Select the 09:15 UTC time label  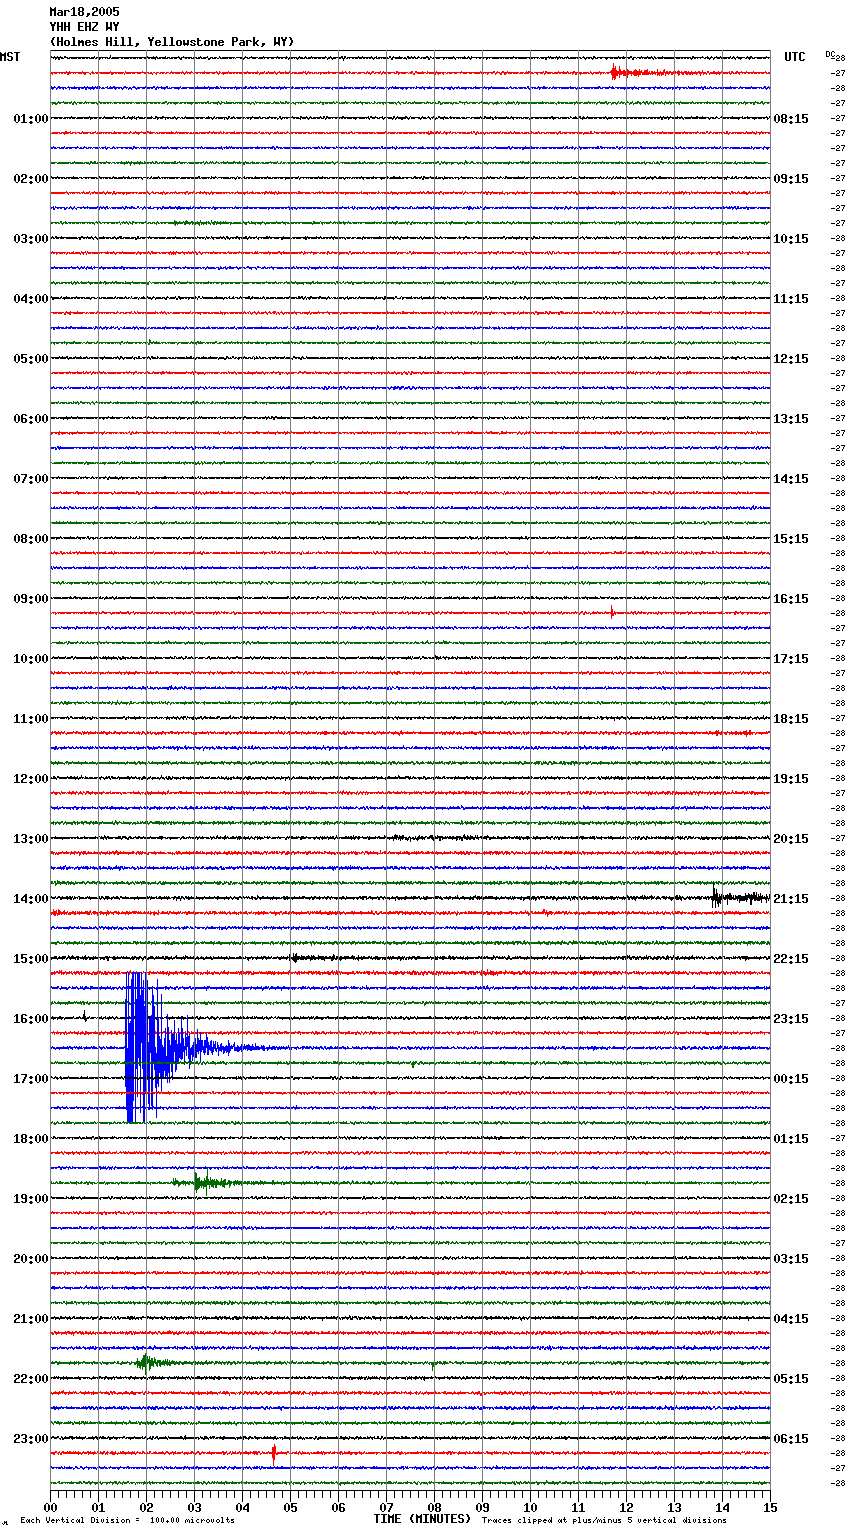(791, 179)
